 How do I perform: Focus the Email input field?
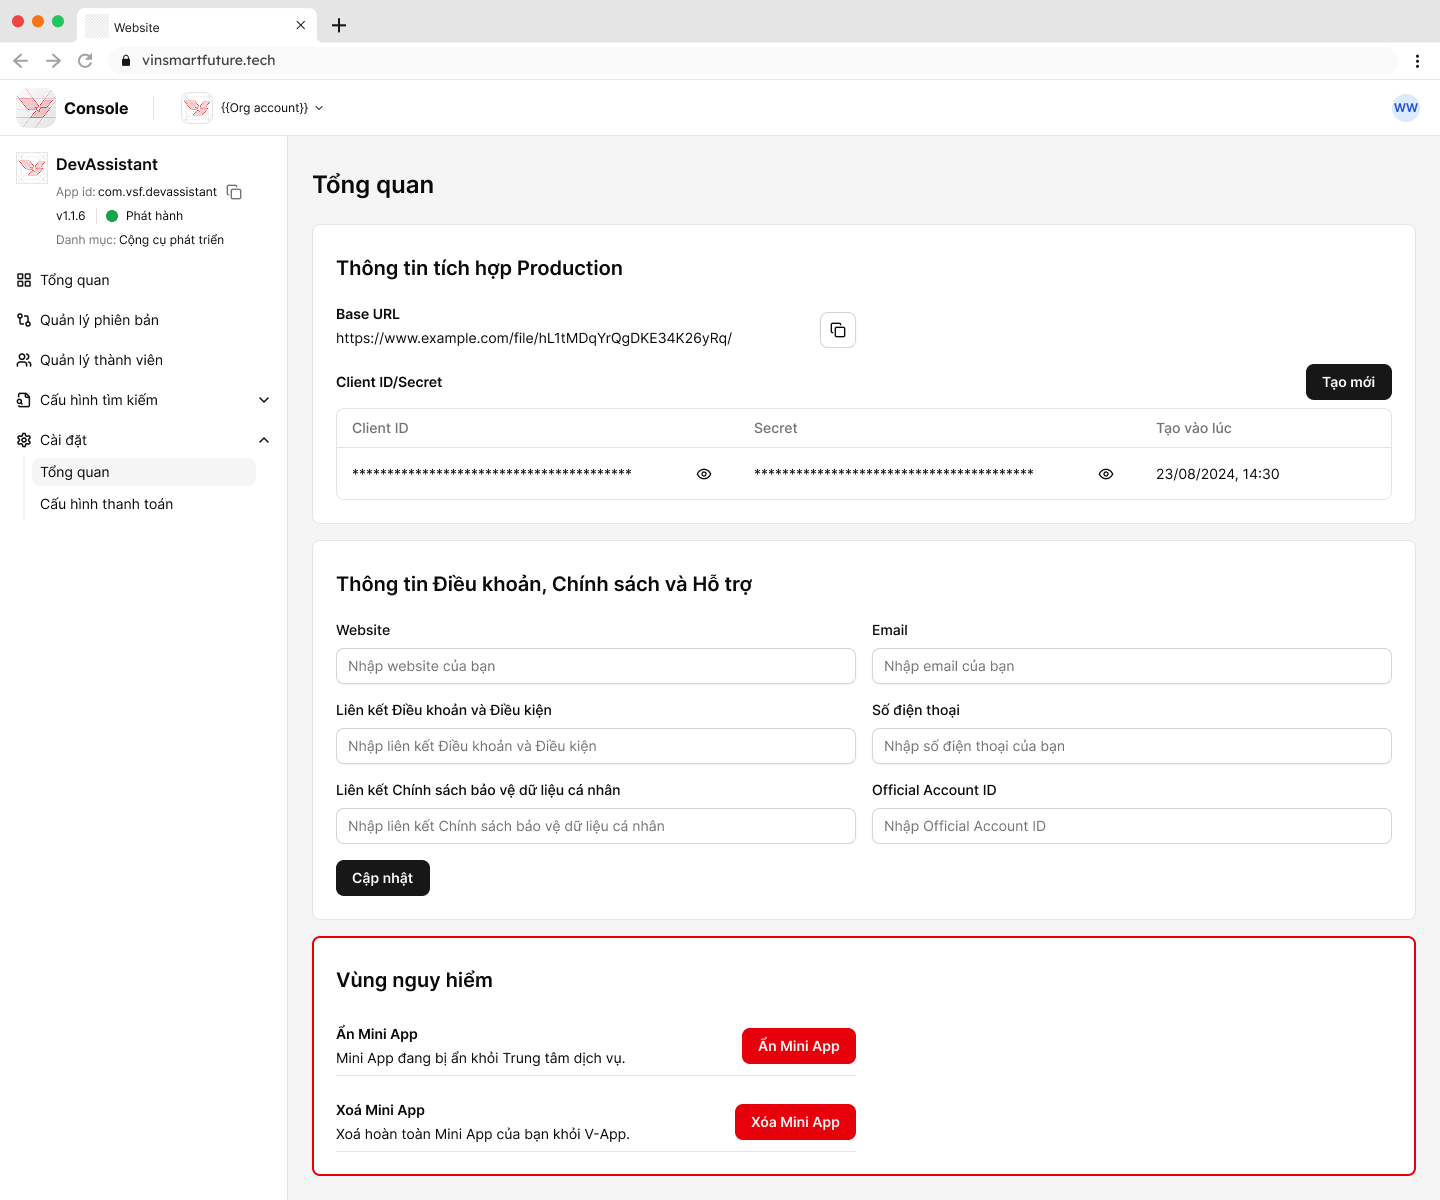click(x=1132, y=666)
